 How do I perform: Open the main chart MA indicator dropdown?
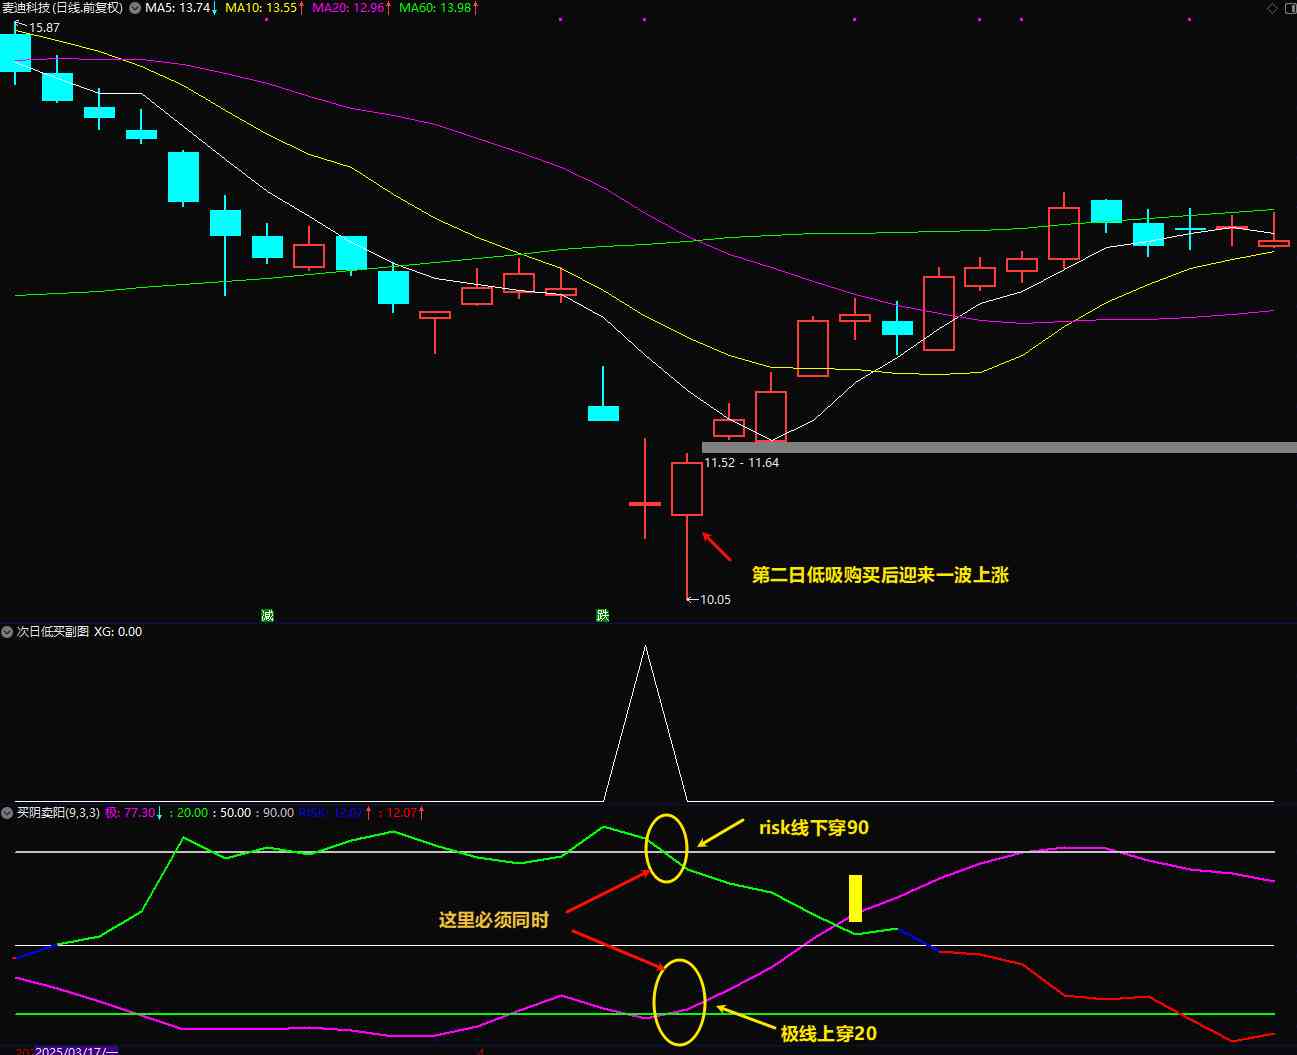[135, 8]
